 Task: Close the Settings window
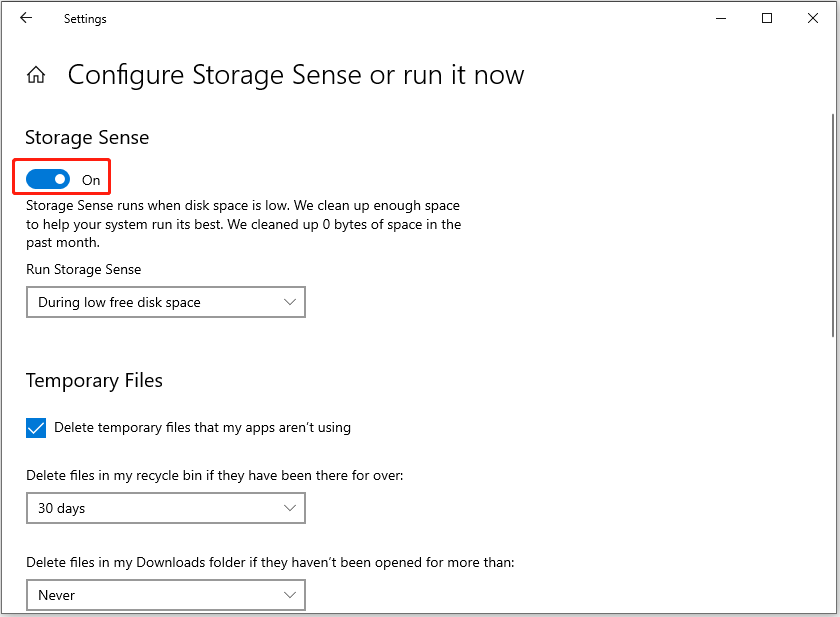point(812,18)
